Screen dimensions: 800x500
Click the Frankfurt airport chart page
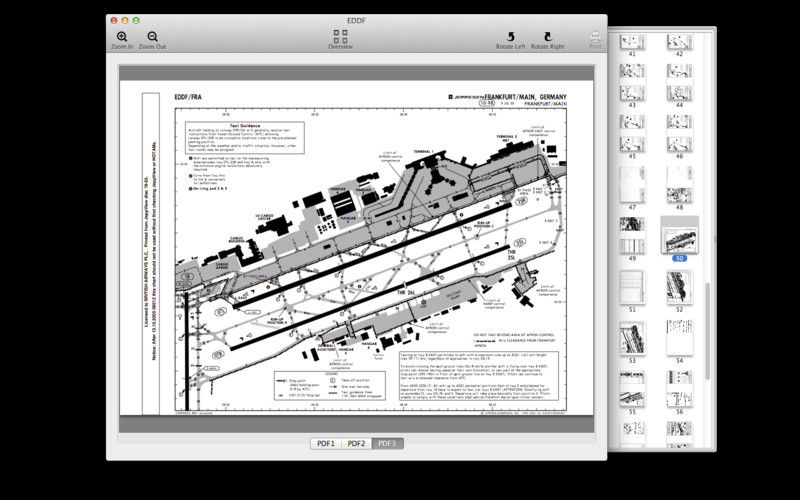[356, 247]
